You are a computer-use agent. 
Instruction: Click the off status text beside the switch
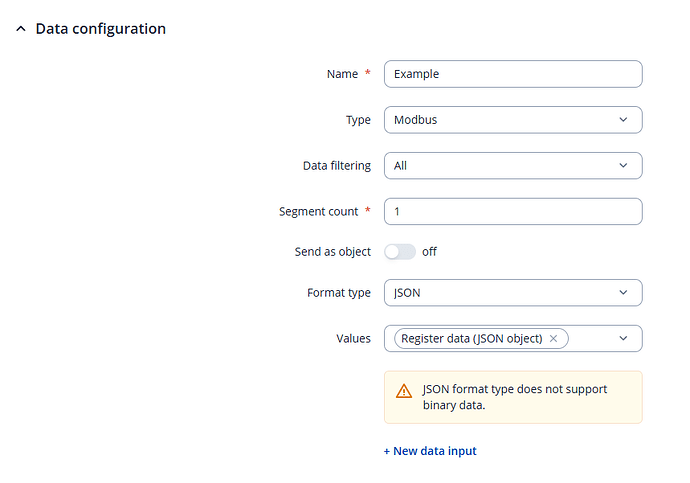pyautogui.click(x=429, y=252)
